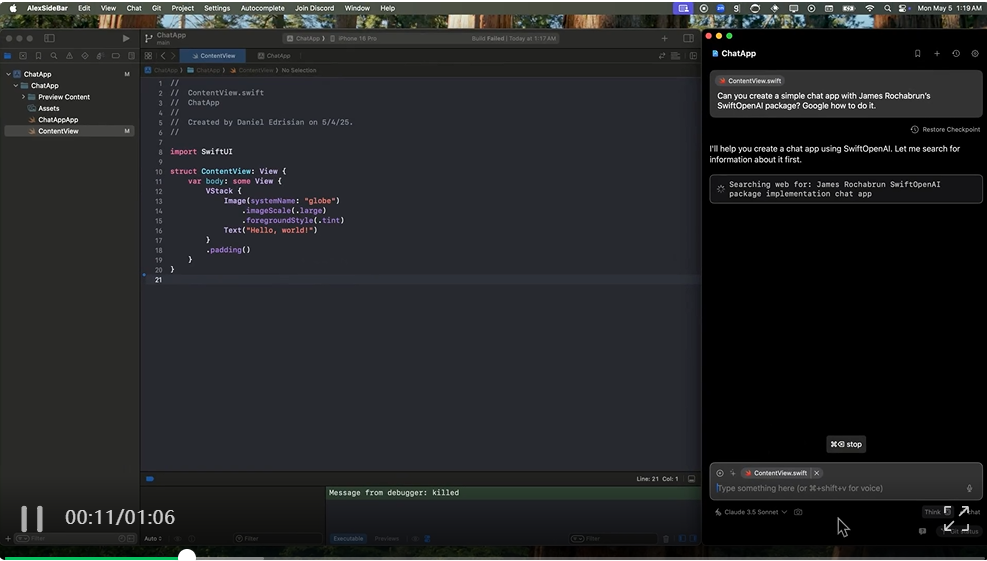This screenshot has height=561, width=987.
Task: Open the AI sidebar settings gear
Action: (x=975, y=54)
